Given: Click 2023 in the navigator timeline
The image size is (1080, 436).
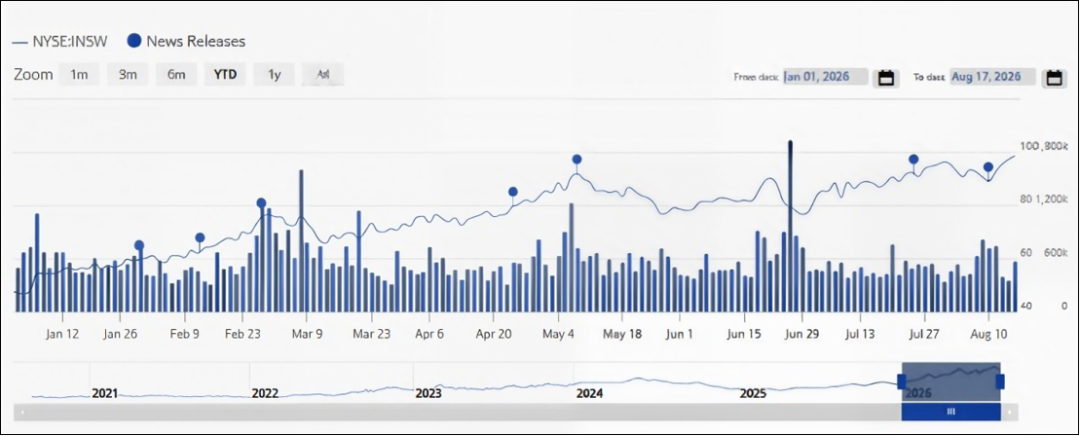Looking at the screenshot, I should (x=428, y=394).
